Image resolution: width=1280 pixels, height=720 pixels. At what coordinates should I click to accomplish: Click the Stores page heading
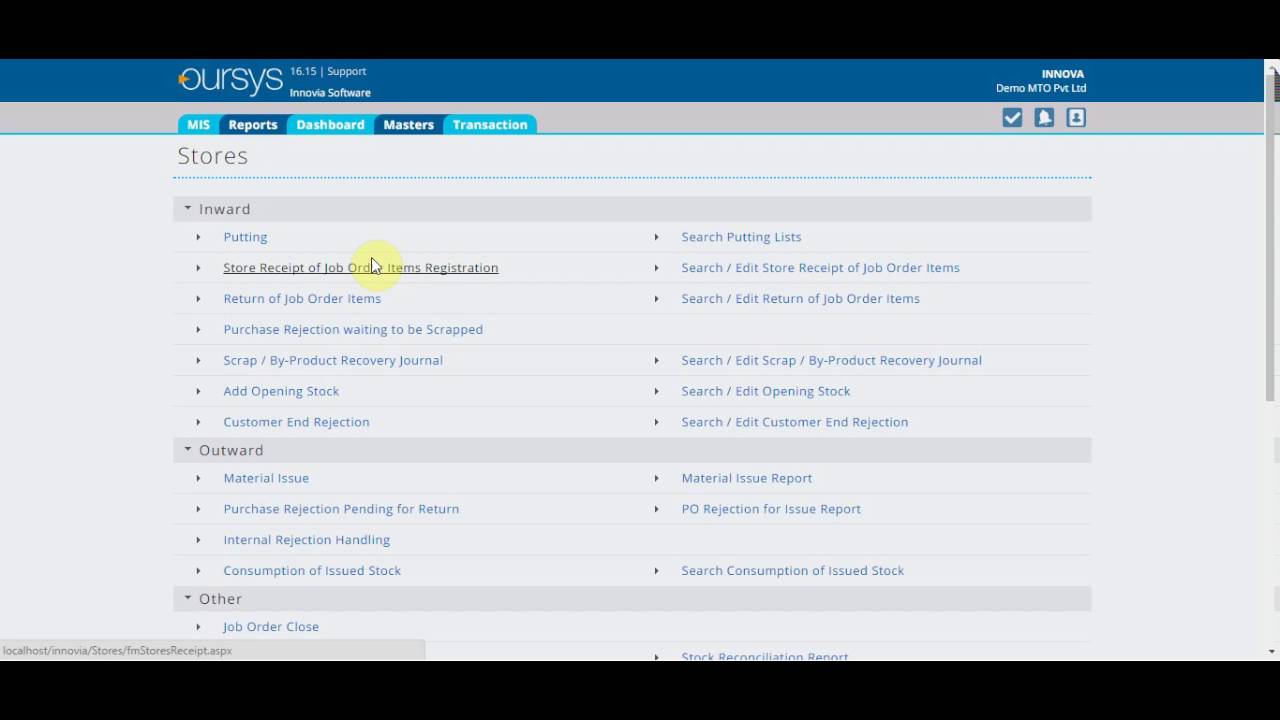[x=213, y=156]
